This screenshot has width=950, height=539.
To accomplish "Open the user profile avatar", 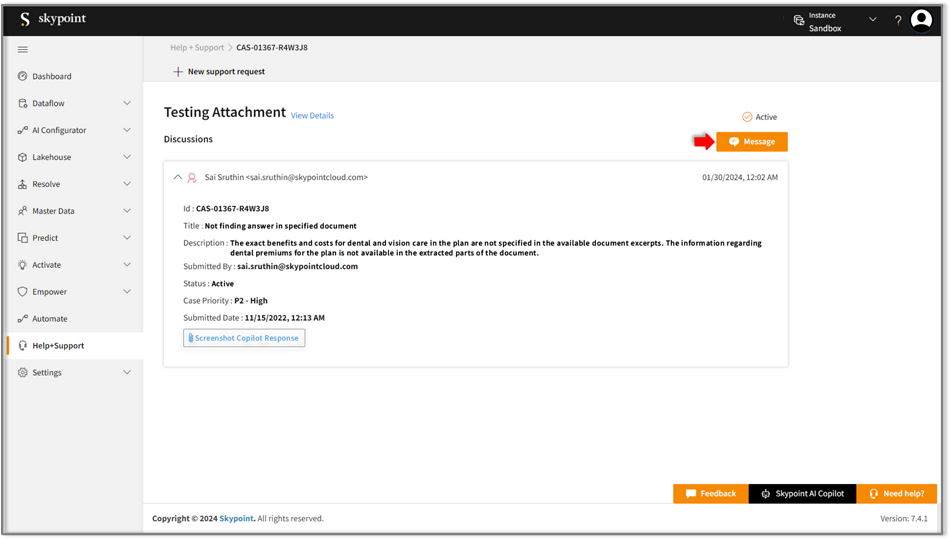I will click(x=922, y=20).
